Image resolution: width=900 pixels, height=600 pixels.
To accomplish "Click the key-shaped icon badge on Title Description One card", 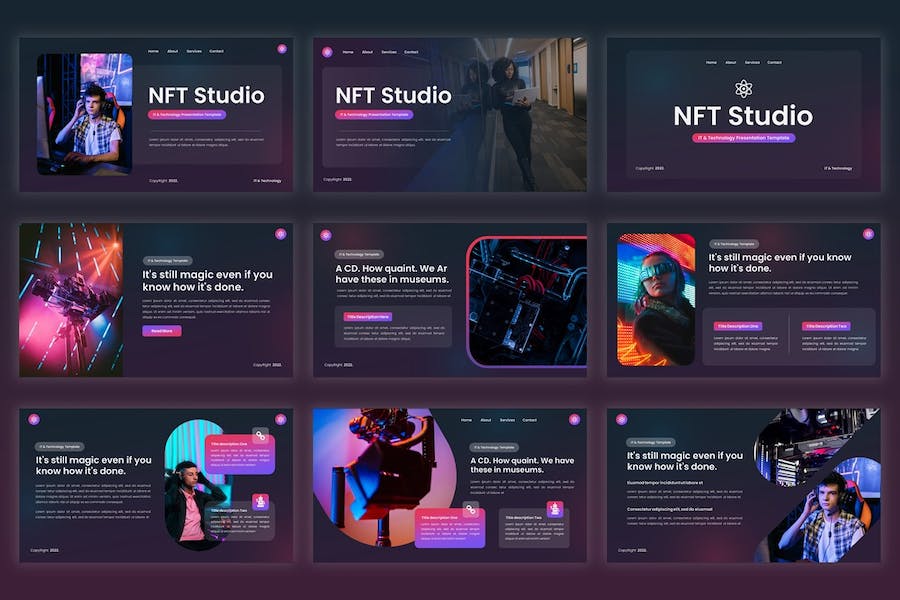I will tap(260, 434).
